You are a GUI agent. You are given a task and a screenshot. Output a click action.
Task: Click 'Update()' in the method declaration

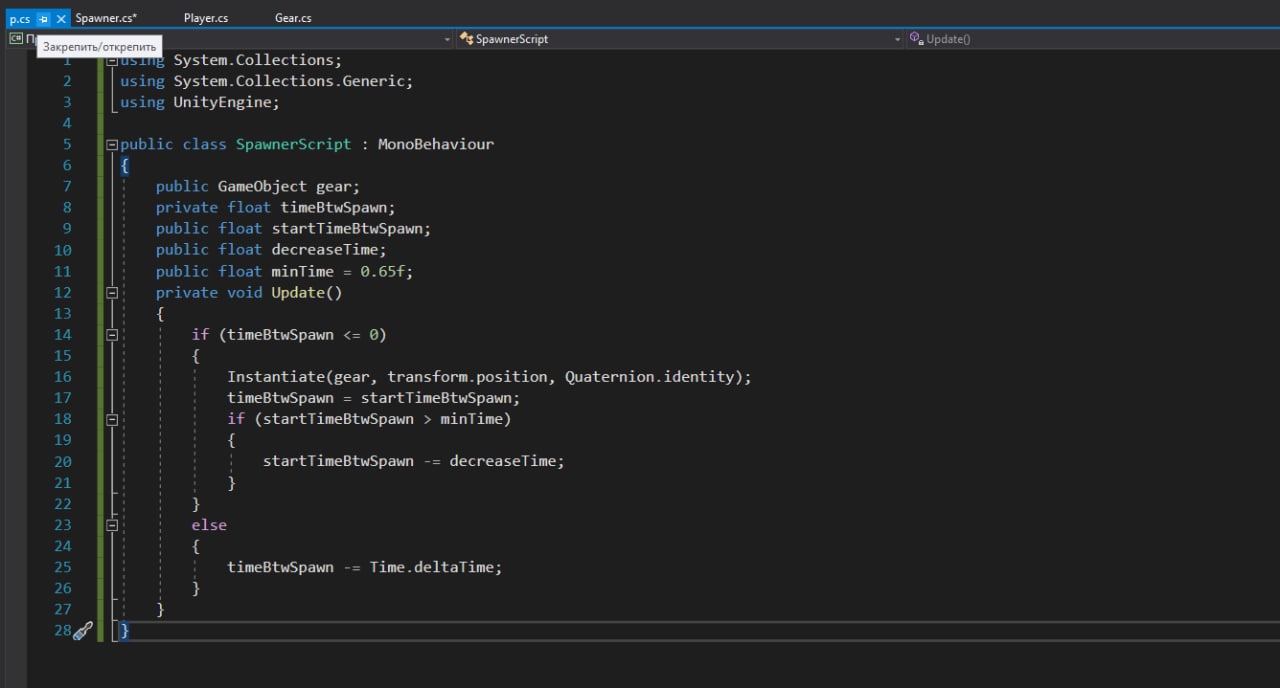(x=307, y=292)
